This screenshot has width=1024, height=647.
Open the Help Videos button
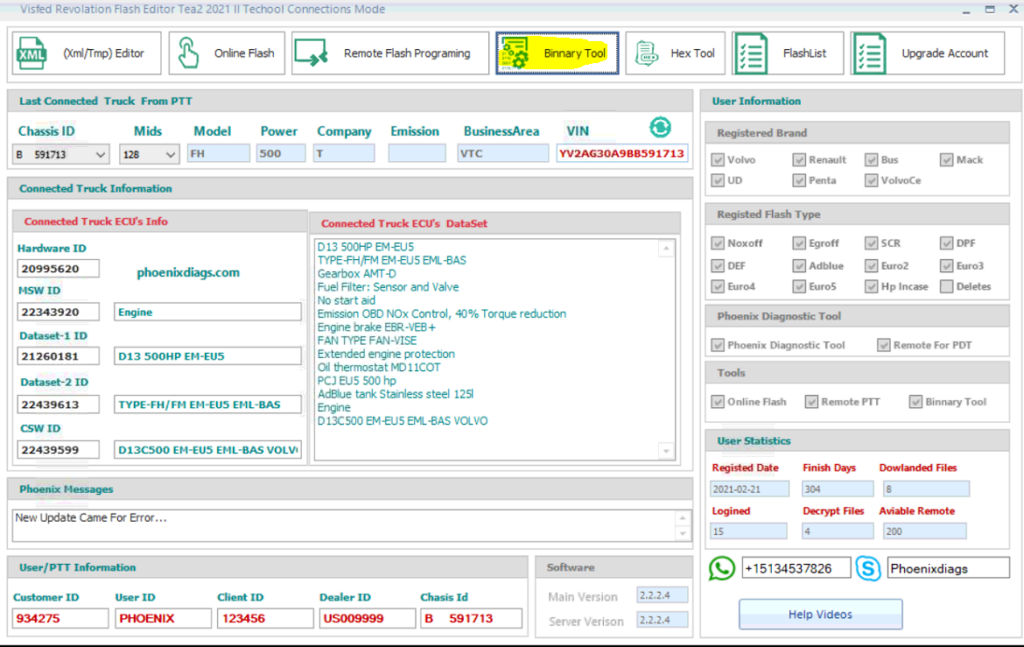pos(821,614)
